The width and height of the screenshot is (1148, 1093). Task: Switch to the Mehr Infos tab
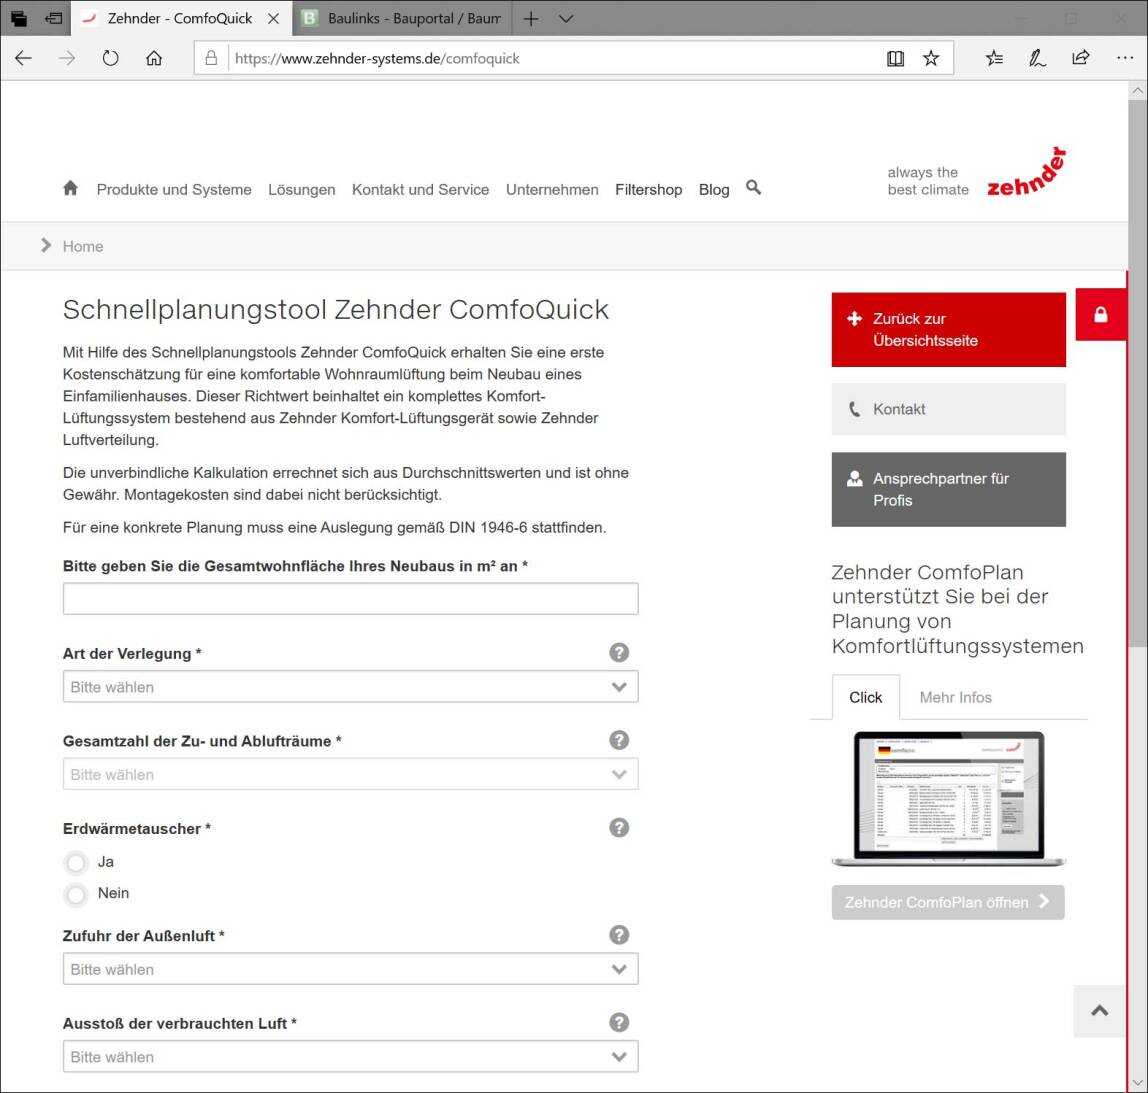coord(955,697)
